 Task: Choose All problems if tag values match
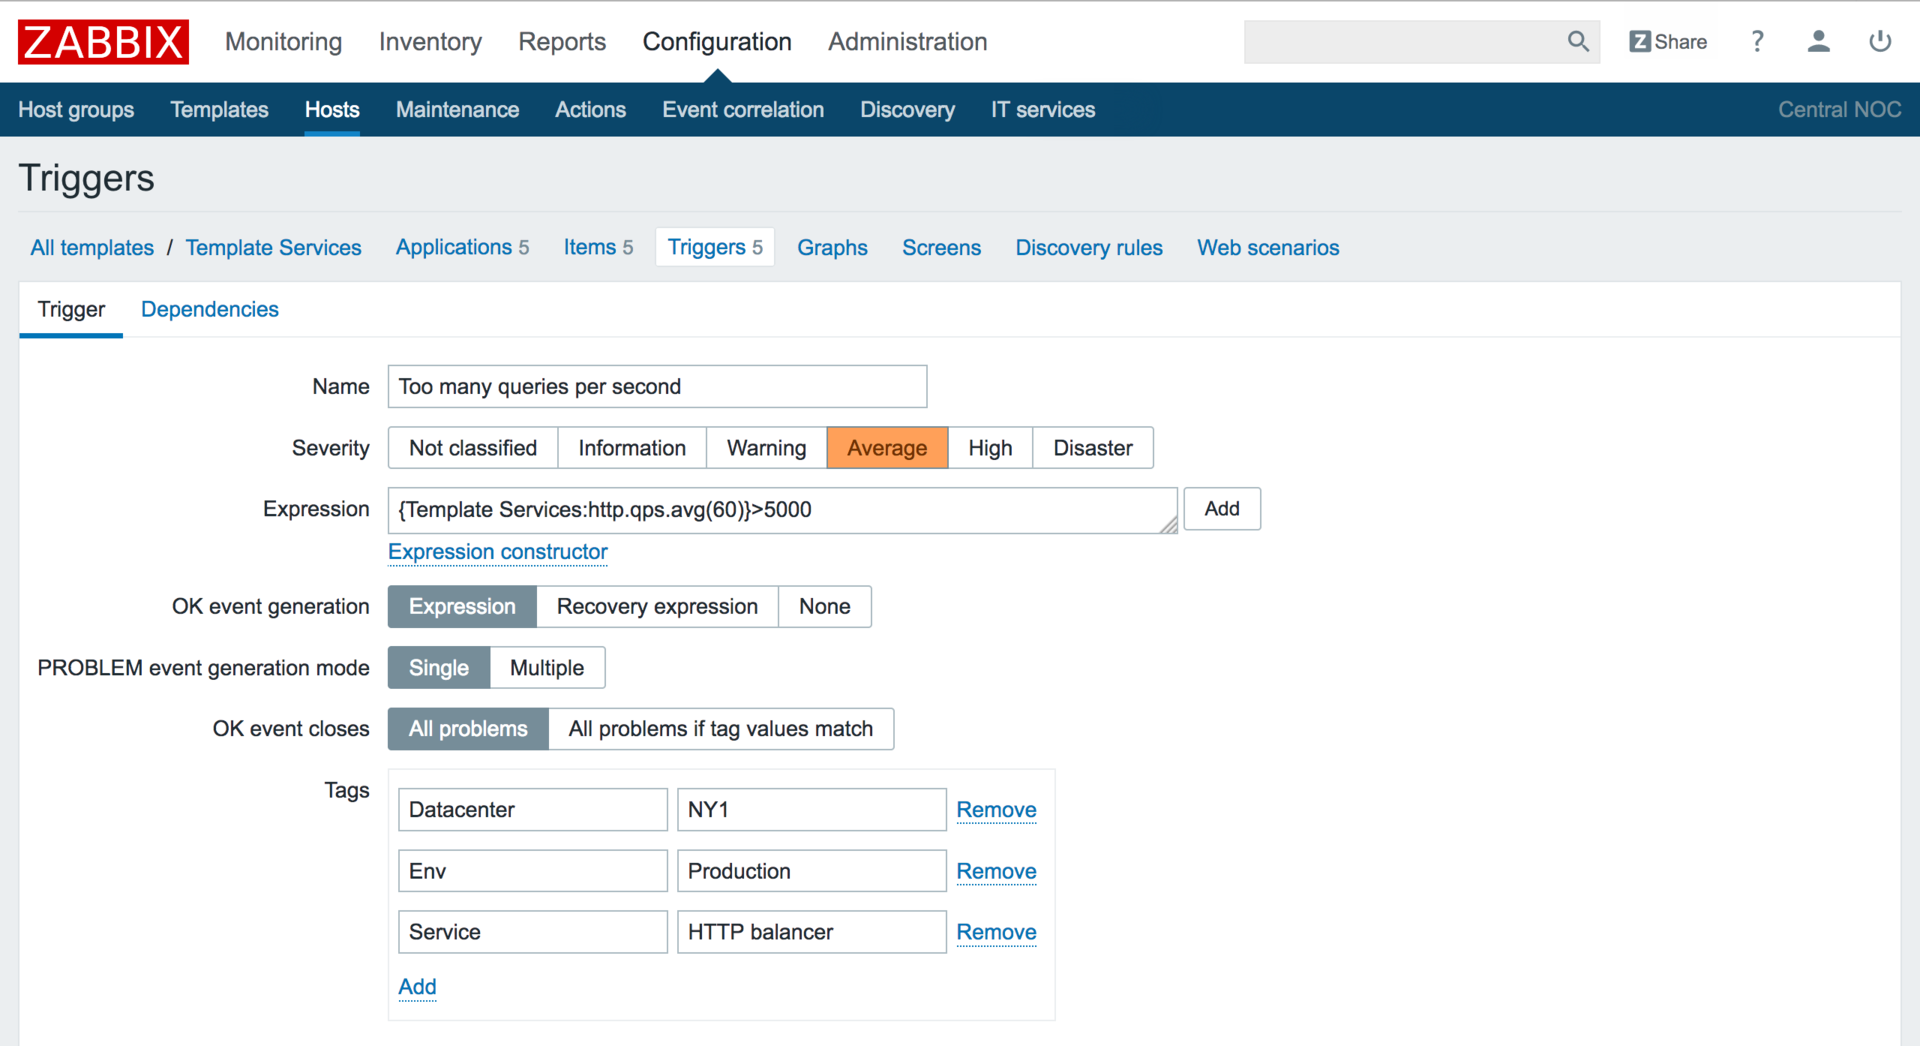tap(720, 729)
